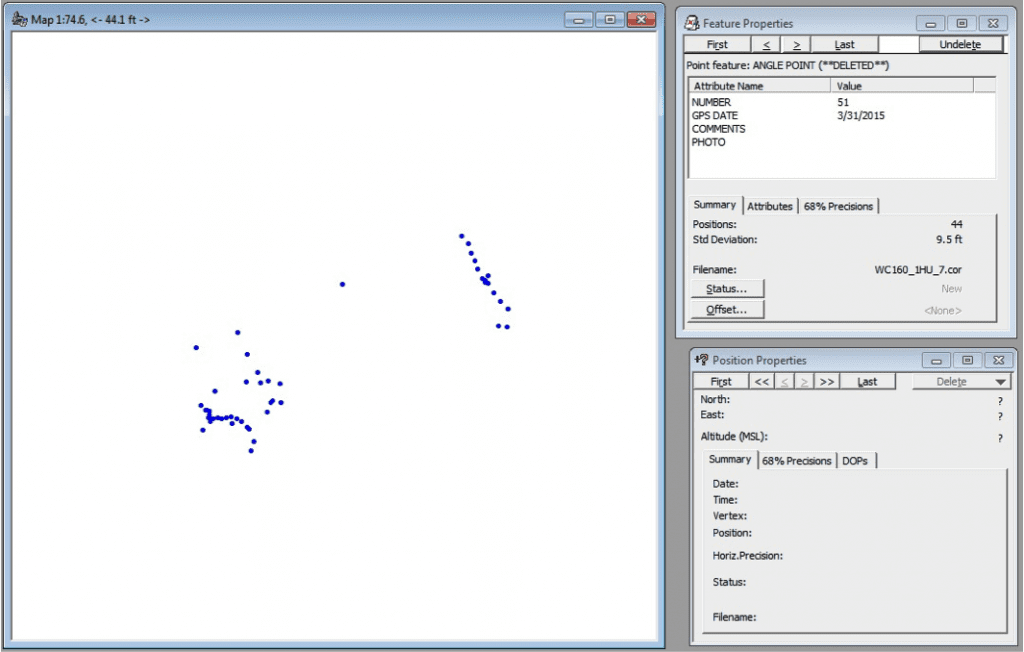The image size is (1024, 652).
Task: Close the Position Properties window
Action: pos(999,360)
